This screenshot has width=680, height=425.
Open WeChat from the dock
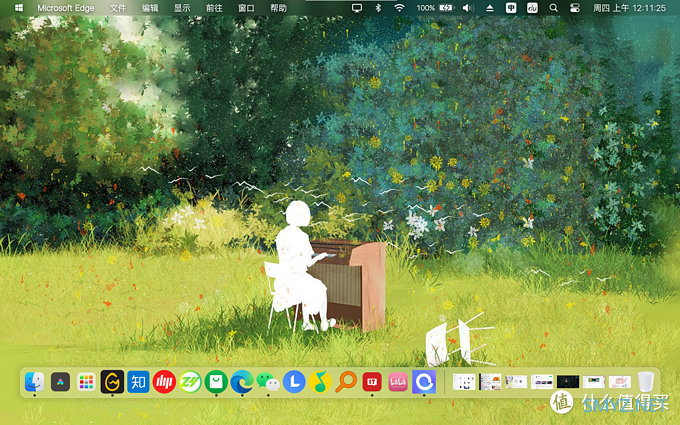[x=268, y=382]
